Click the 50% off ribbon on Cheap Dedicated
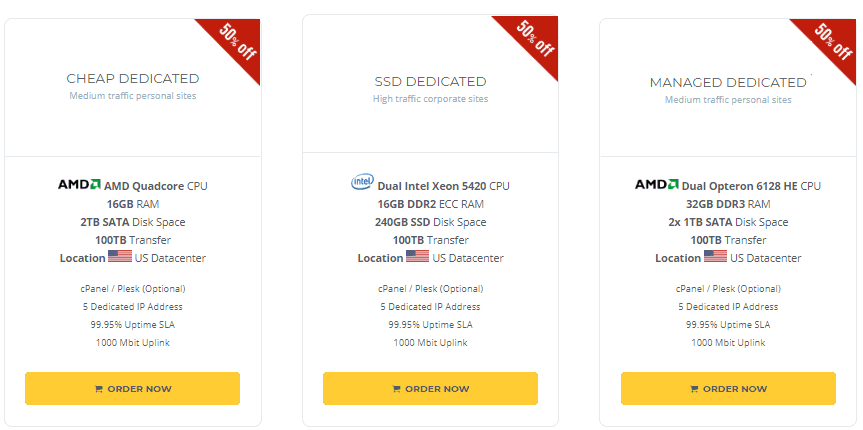This screenshot has height=430, width=863. (x=237, y=42)
